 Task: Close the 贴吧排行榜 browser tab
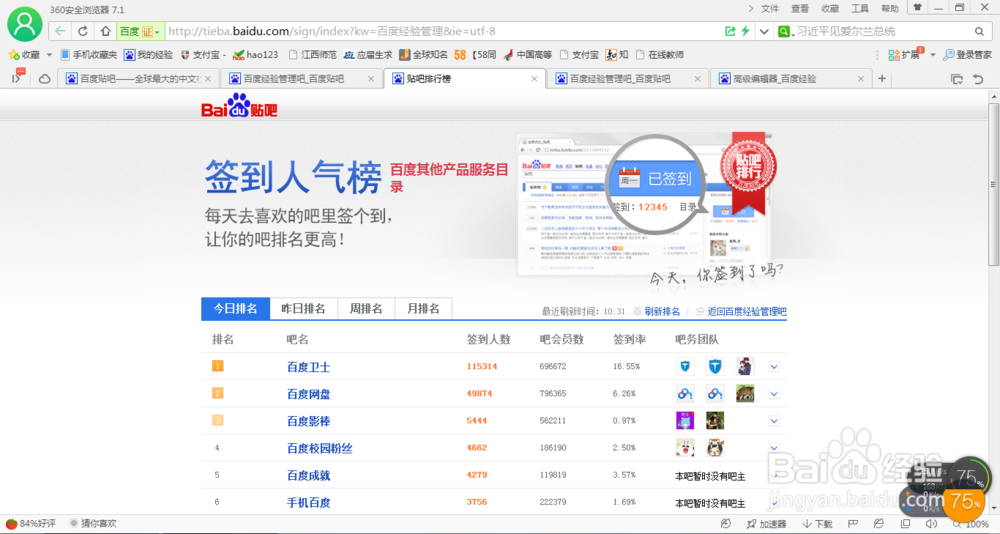coord(534,79)
